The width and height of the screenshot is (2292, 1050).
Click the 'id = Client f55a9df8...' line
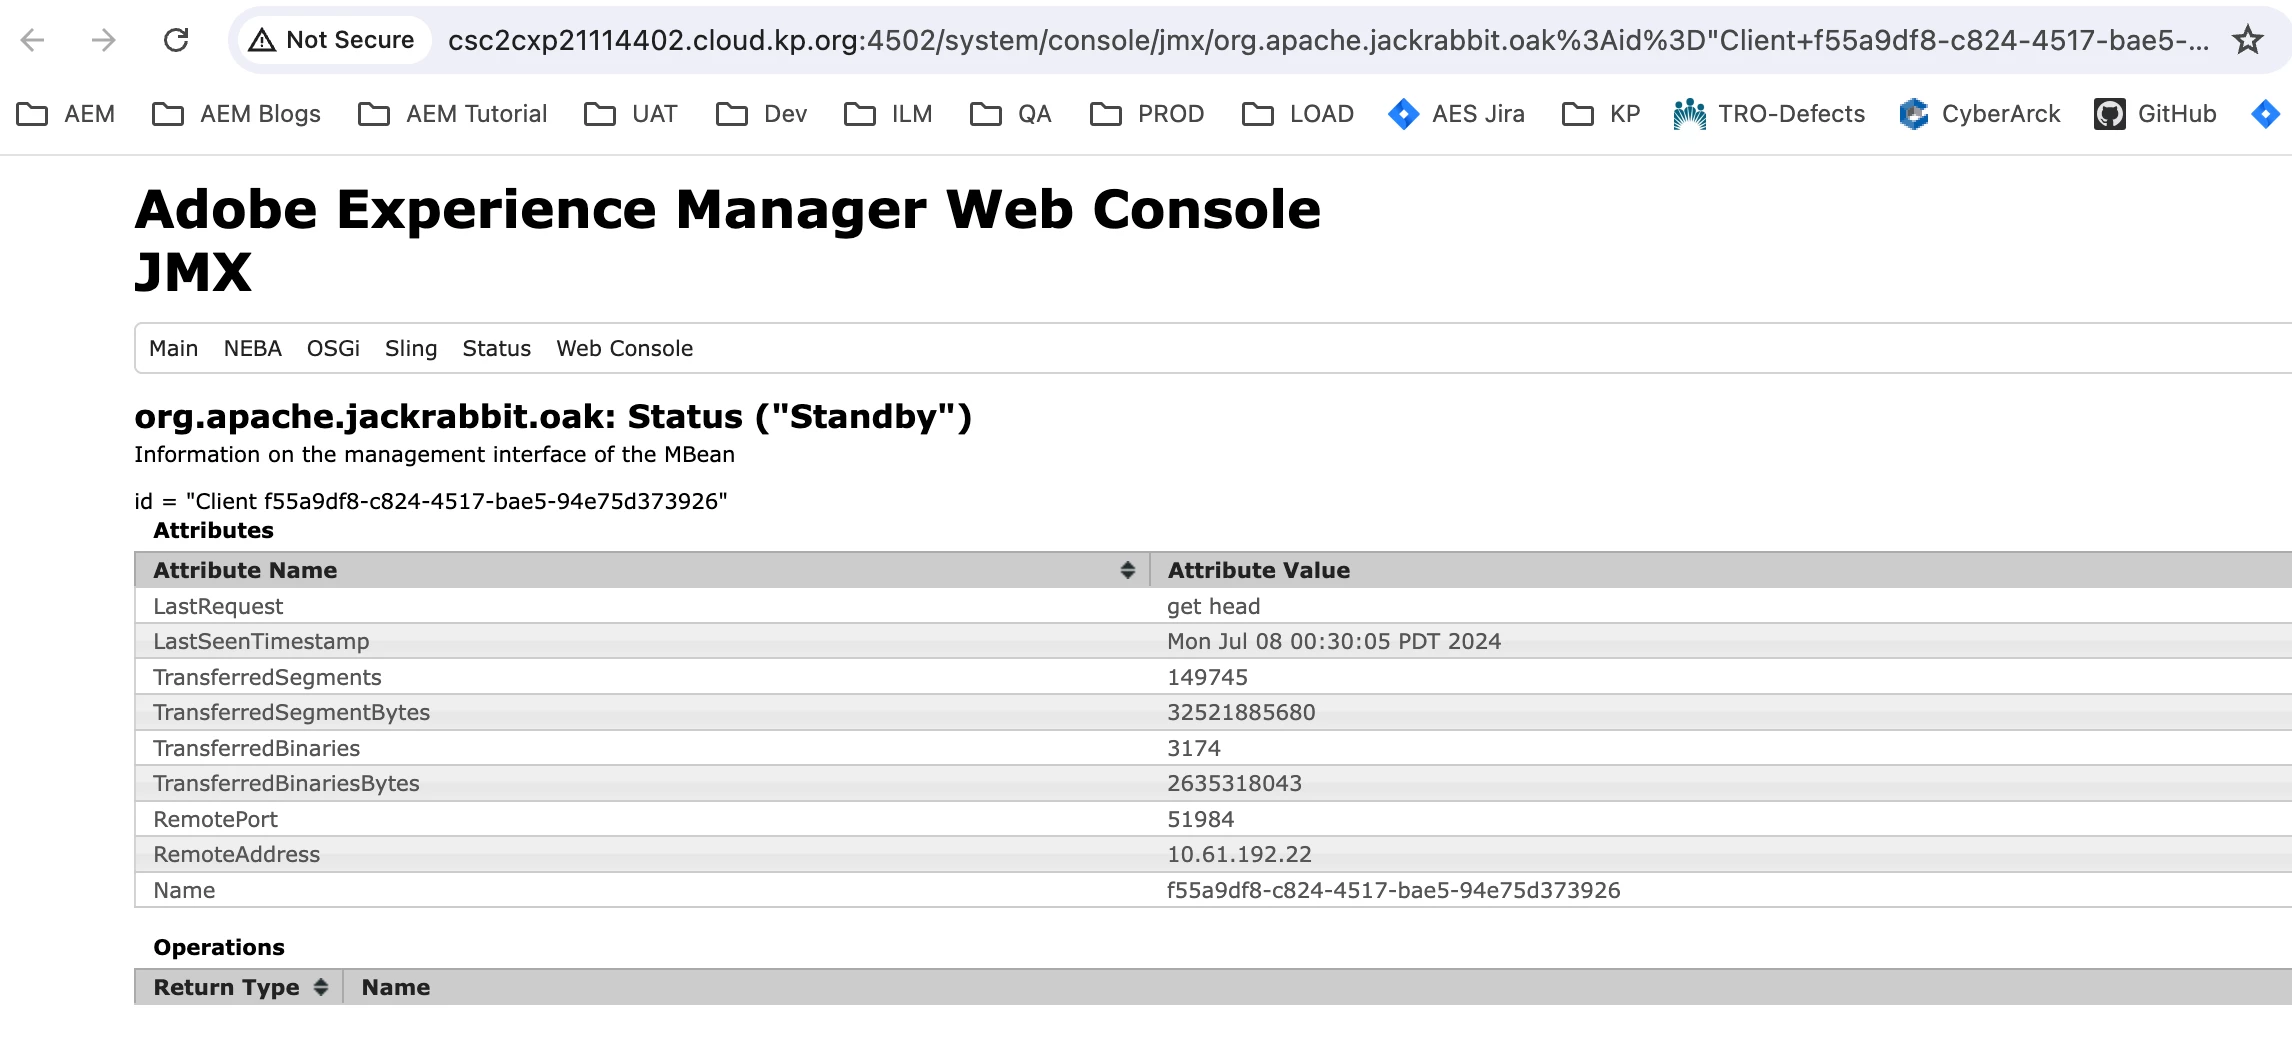click(430, 501)
